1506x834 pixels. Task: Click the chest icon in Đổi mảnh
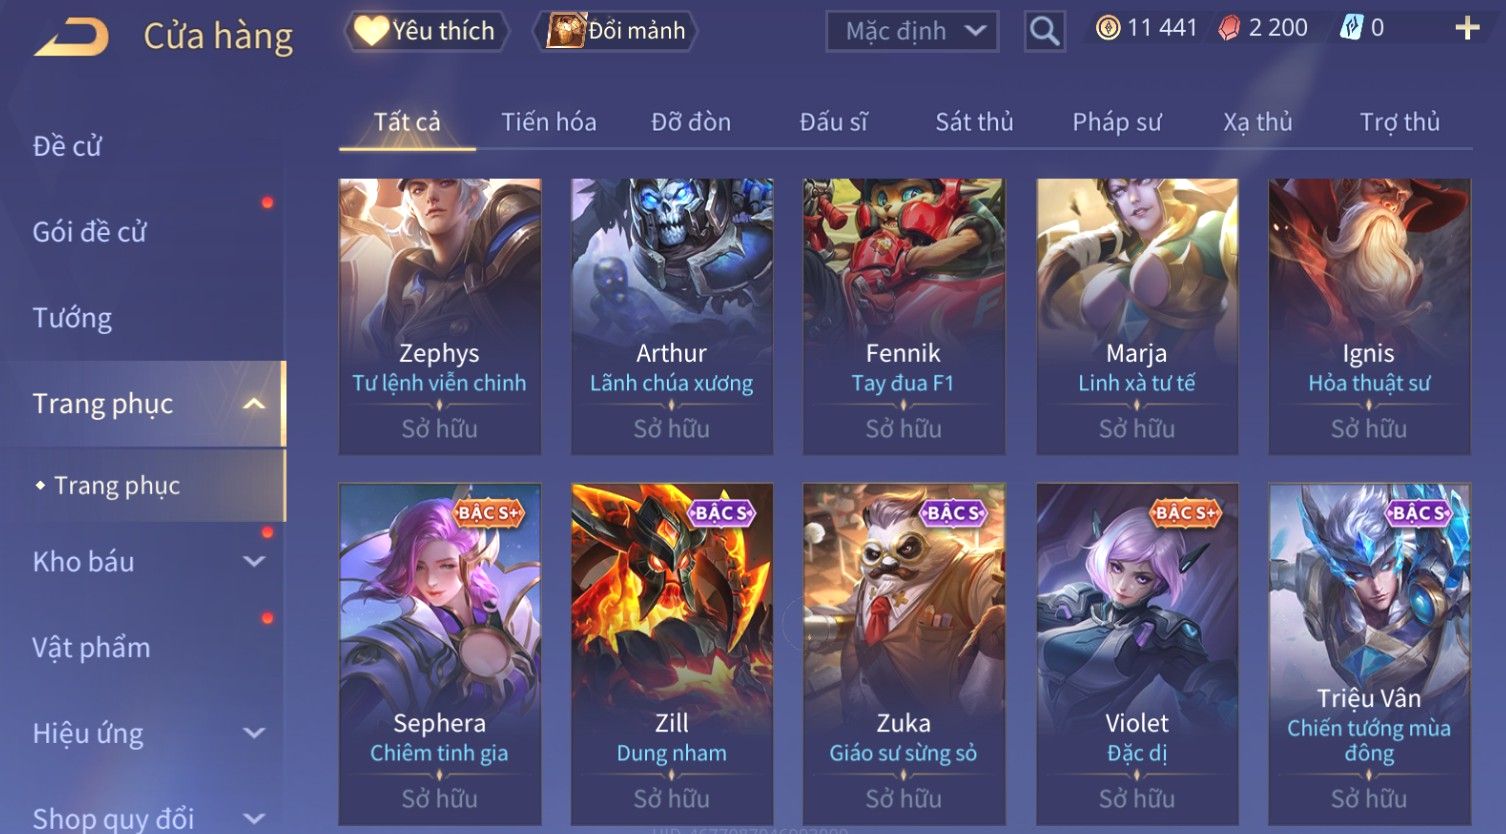(x=566, y=31)
